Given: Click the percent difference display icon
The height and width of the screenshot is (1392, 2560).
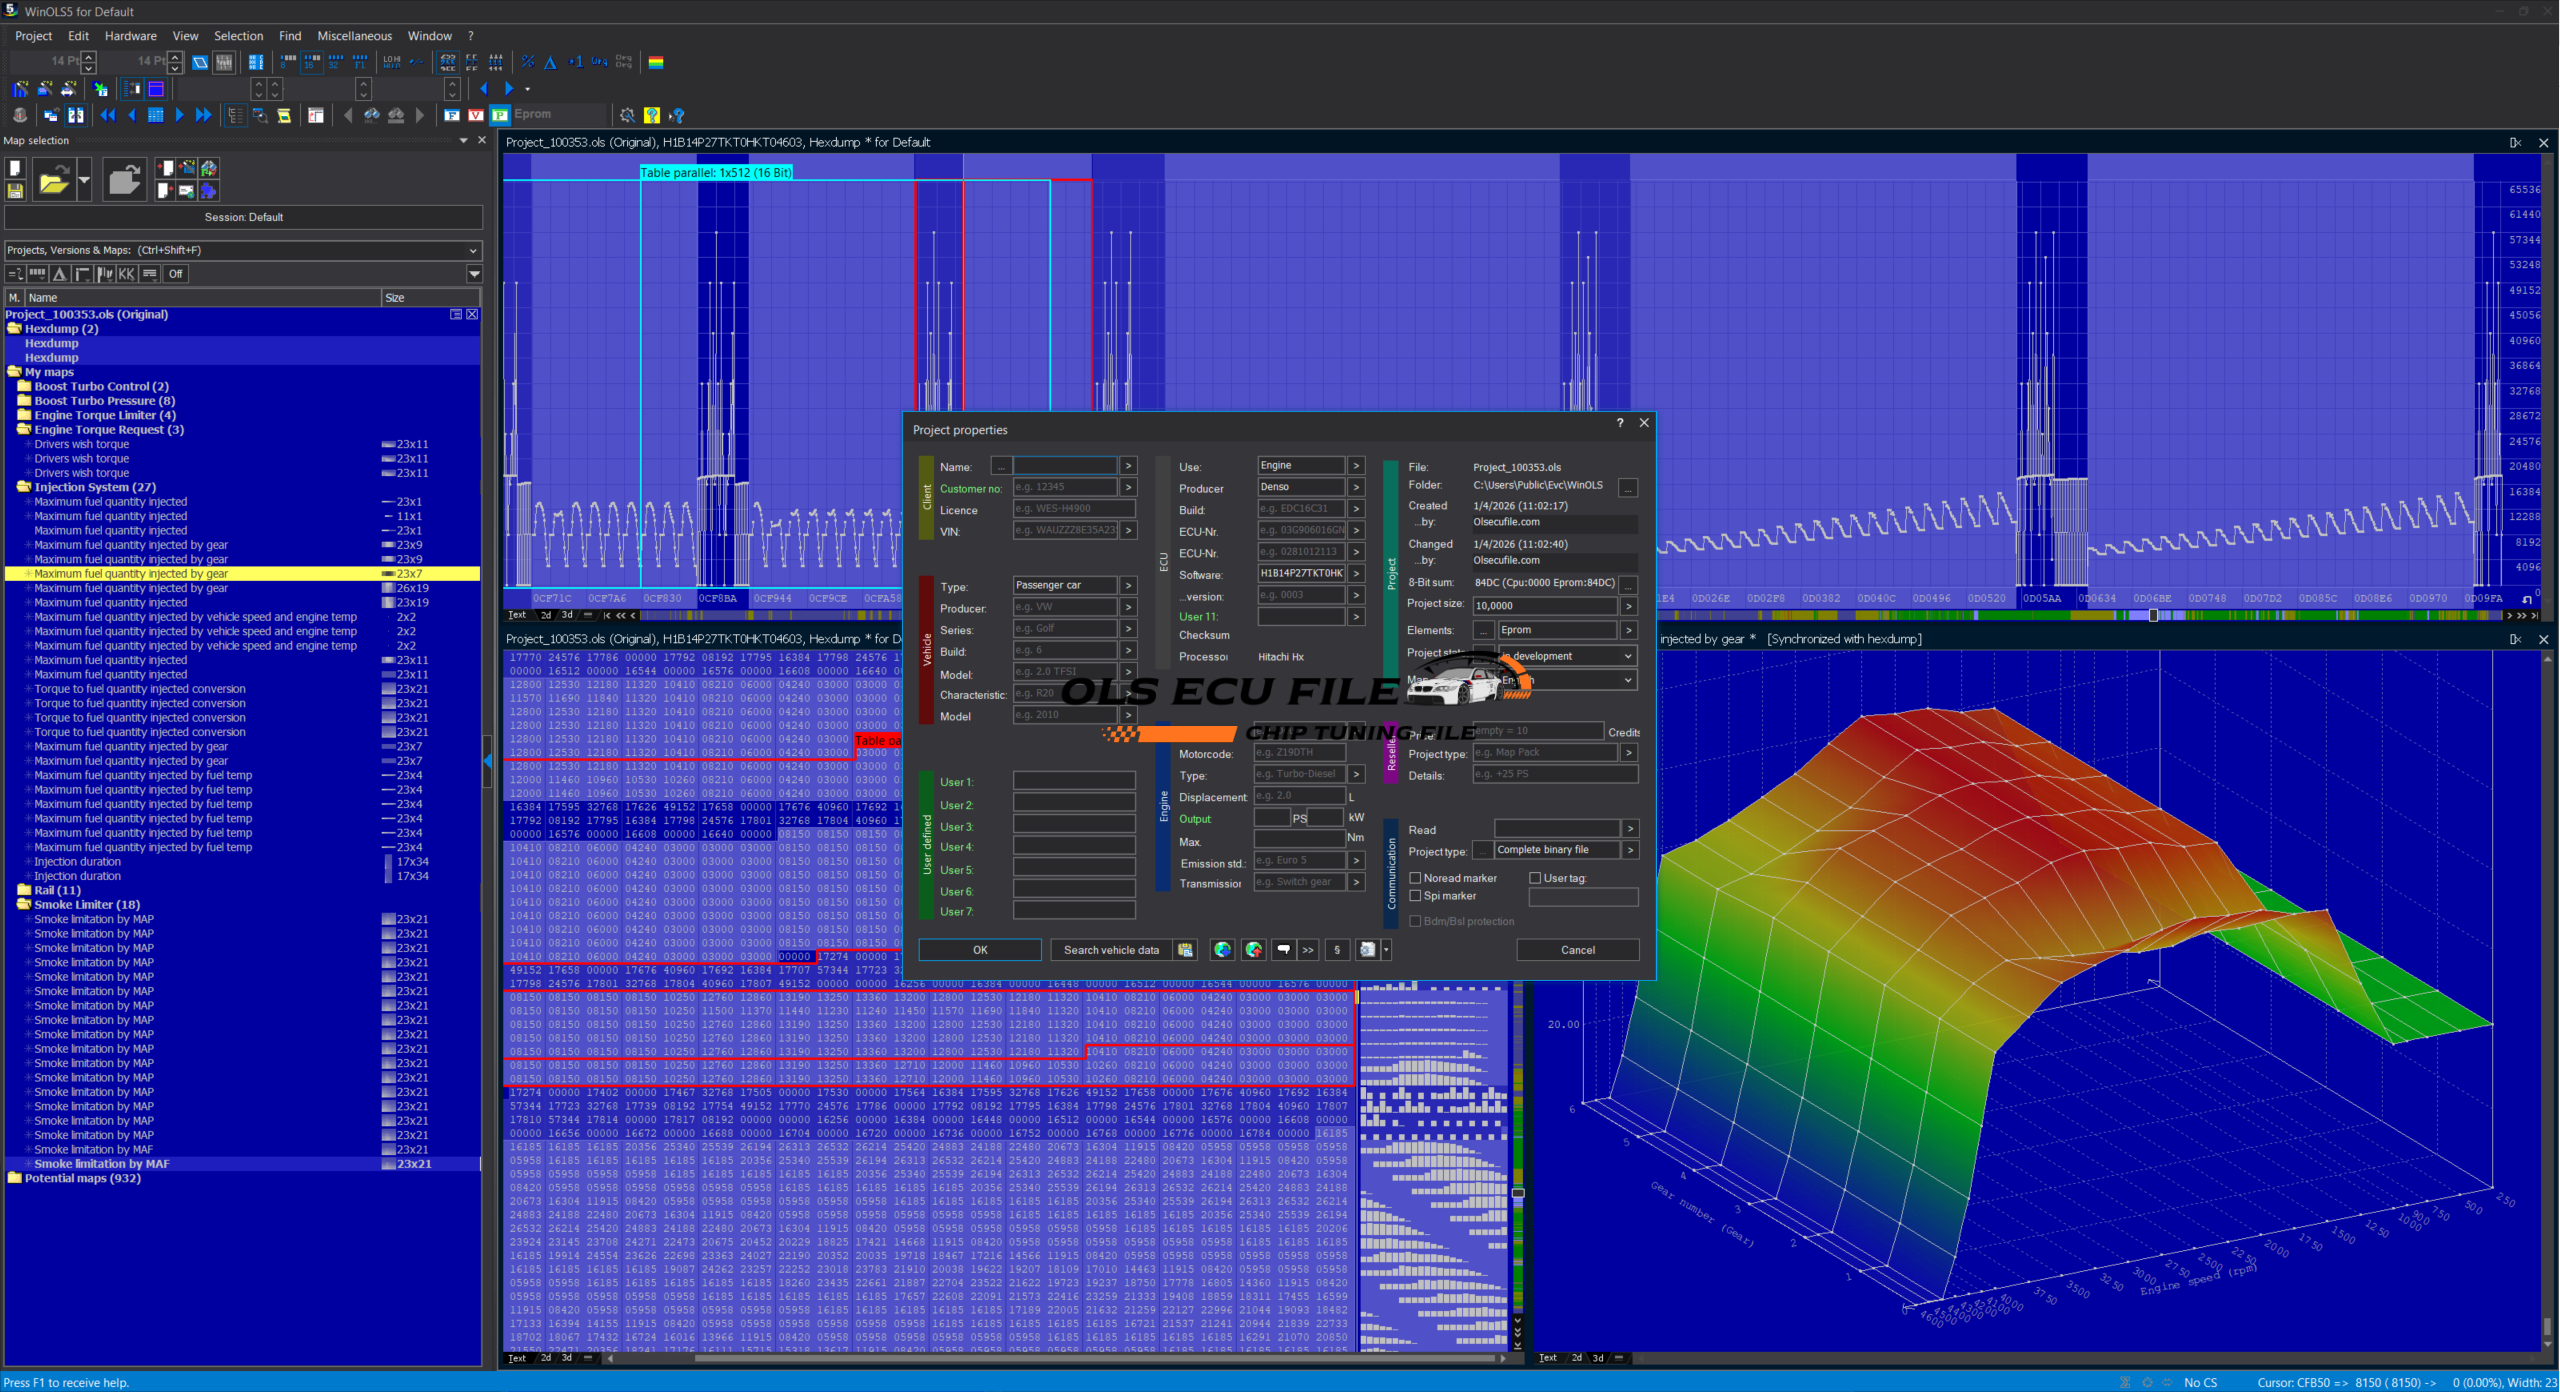Looking at the screenshot, I should point(528,62).
